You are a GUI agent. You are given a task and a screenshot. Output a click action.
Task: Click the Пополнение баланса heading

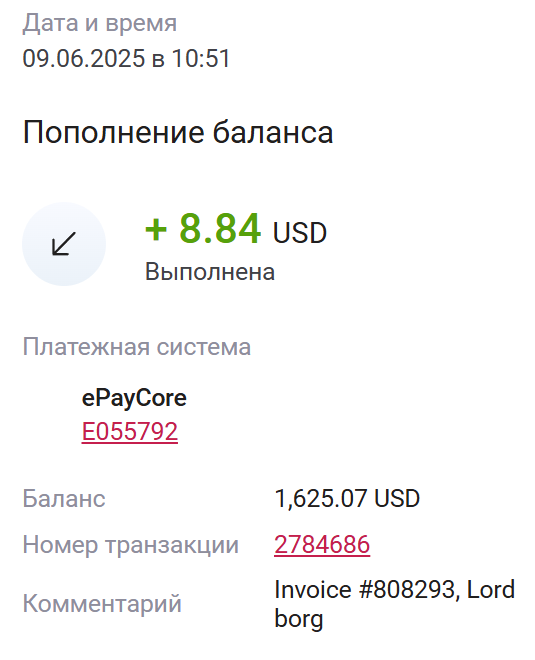(x=178, y=133)
